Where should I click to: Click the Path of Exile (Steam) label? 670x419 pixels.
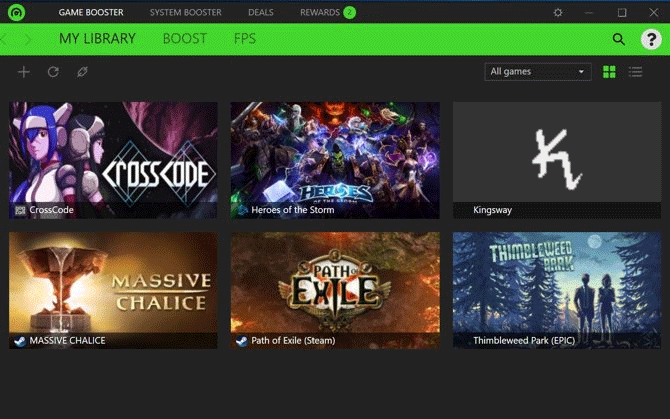293,340
